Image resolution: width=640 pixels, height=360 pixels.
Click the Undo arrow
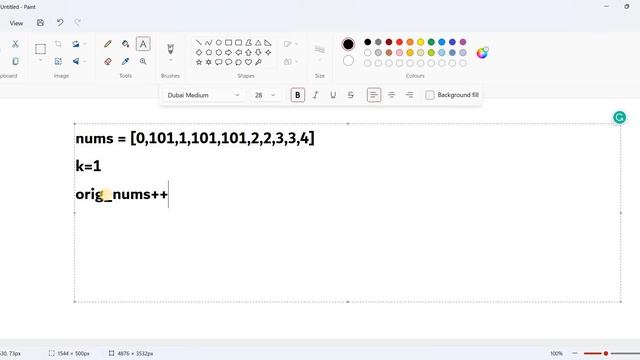coord(60,23)
